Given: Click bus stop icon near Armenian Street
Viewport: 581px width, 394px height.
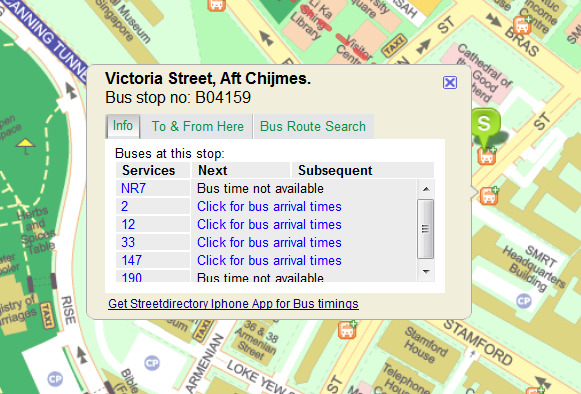Looking at the screenshot, I should tap(348, 330).
